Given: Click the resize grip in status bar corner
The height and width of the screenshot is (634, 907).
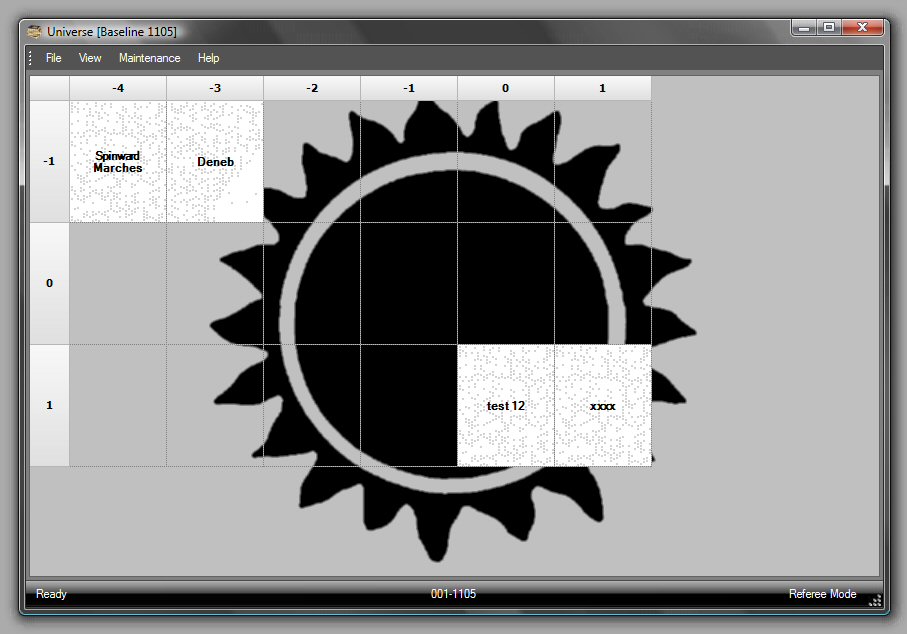Looking at the screenshot, I should 875,600.
